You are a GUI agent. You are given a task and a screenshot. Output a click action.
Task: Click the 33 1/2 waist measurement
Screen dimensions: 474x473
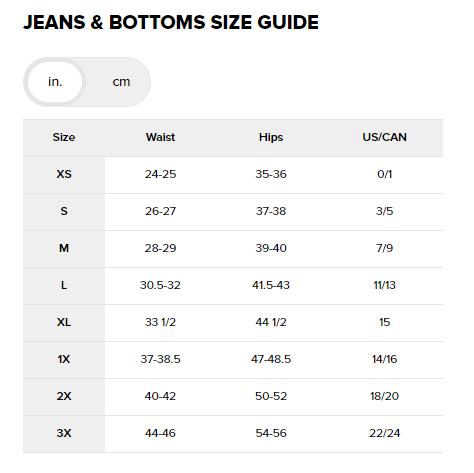pyautogui.click(x=160, y=322)
